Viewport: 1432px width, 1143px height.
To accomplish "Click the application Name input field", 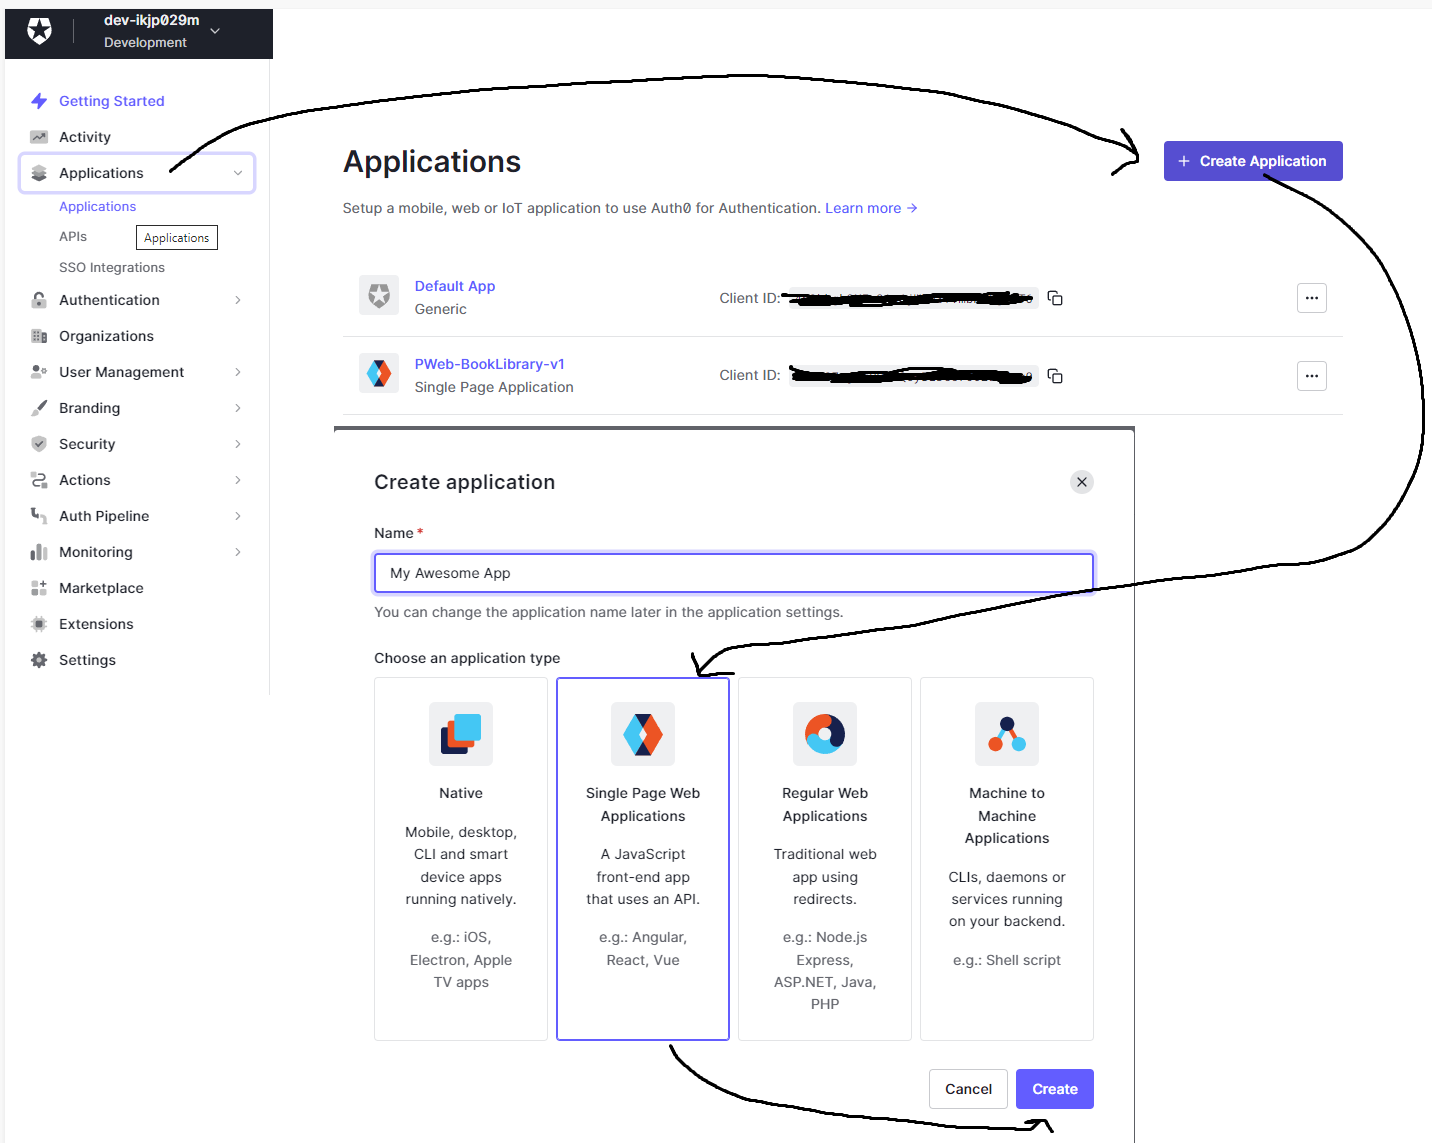I will pyautogui.click(x=733, y=573).
